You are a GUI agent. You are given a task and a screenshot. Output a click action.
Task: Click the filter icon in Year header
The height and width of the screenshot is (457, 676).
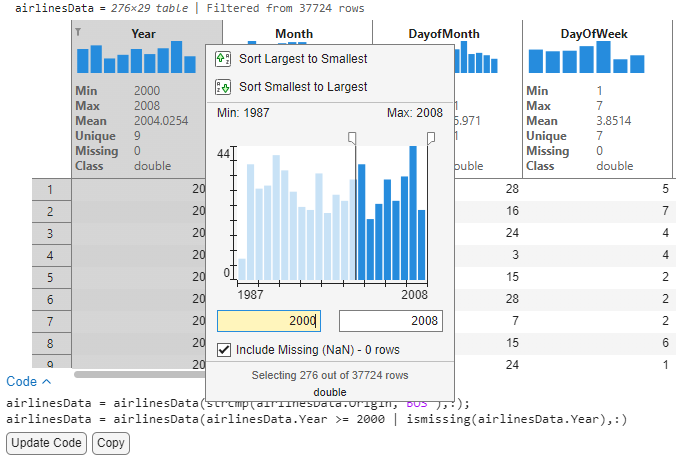(79, 32)
